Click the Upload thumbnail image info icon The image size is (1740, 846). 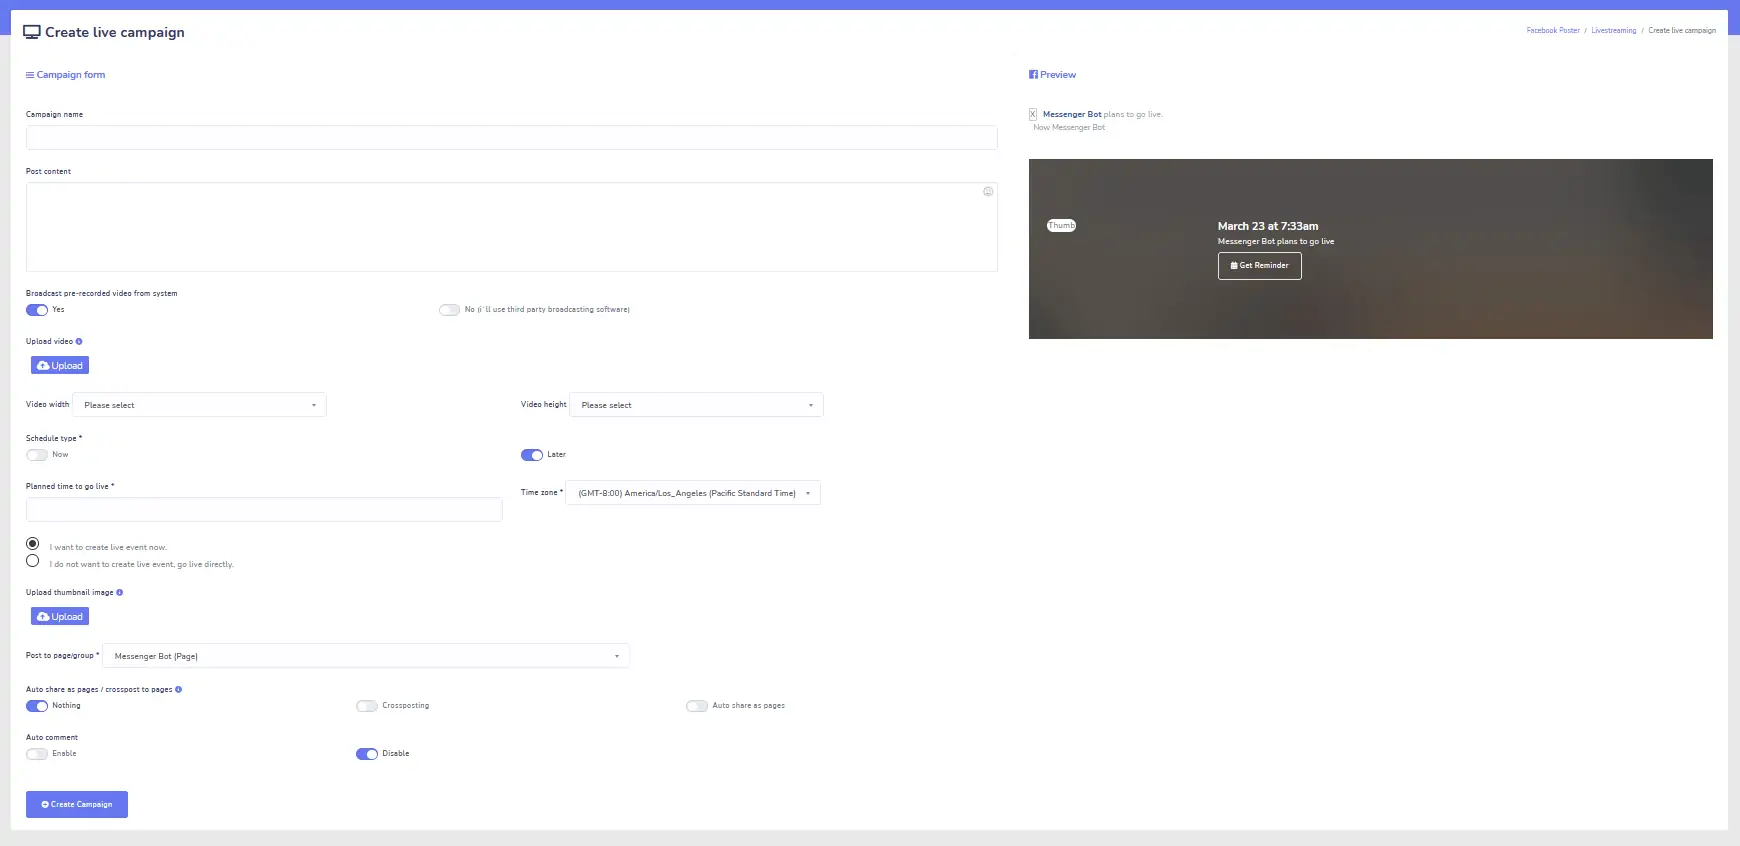(x=120, y=592)
